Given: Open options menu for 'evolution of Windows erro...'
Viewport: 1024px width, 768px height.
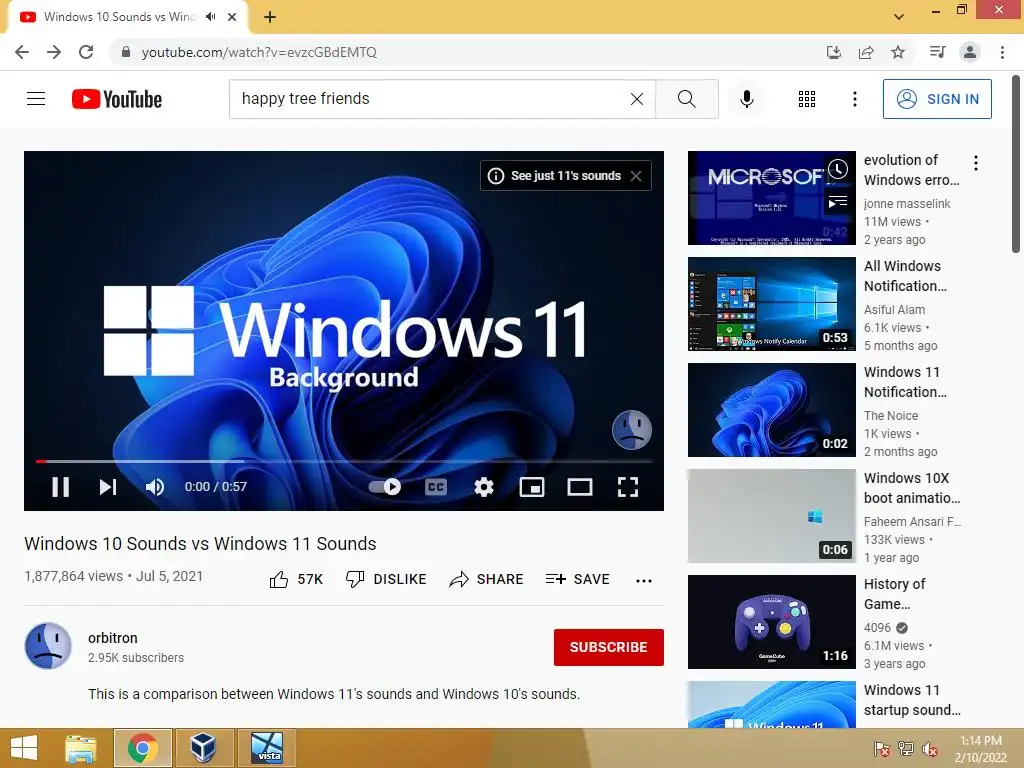Looking at the screenshot, I should 976,163.
